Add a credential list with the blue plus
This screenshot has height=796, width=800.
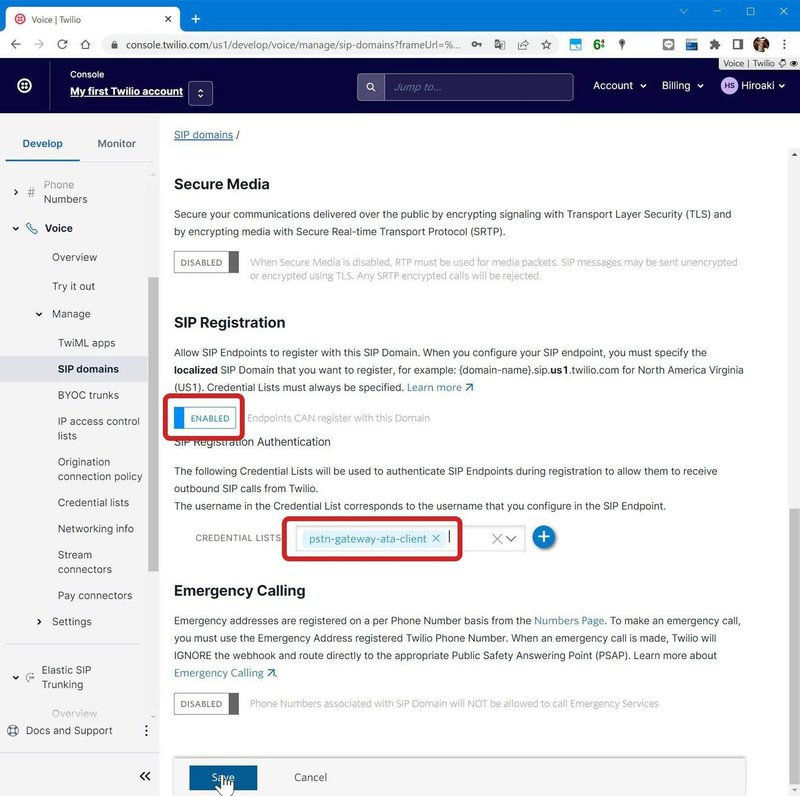click(x=544, y=537)
